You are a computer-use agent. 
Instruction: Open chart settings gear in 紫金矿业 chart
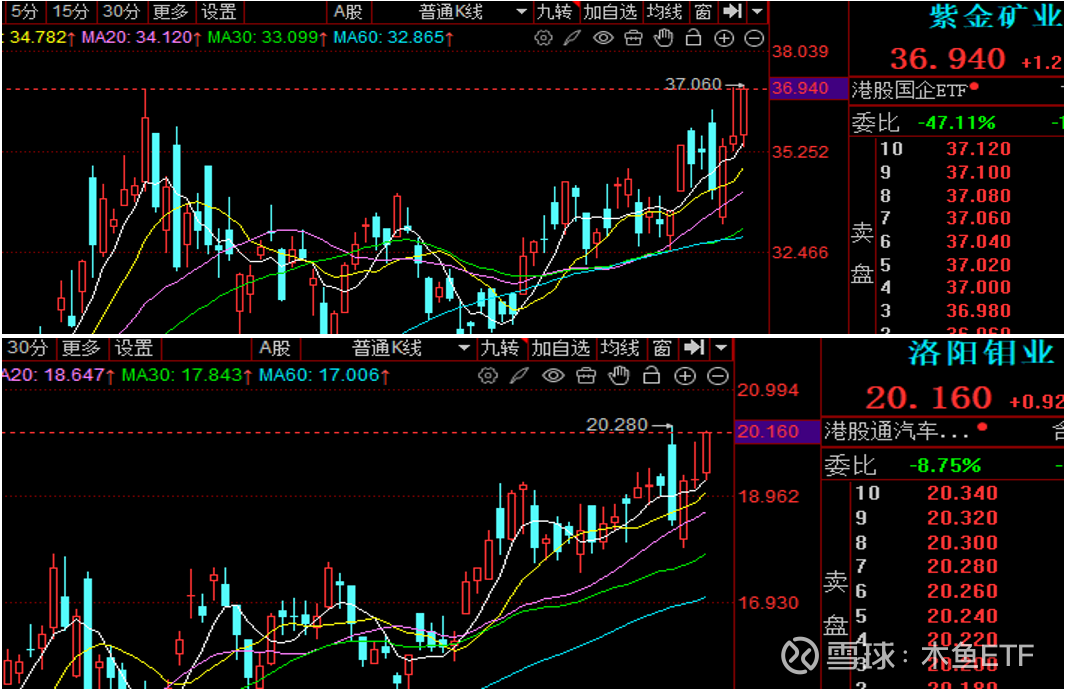point(543,38)
